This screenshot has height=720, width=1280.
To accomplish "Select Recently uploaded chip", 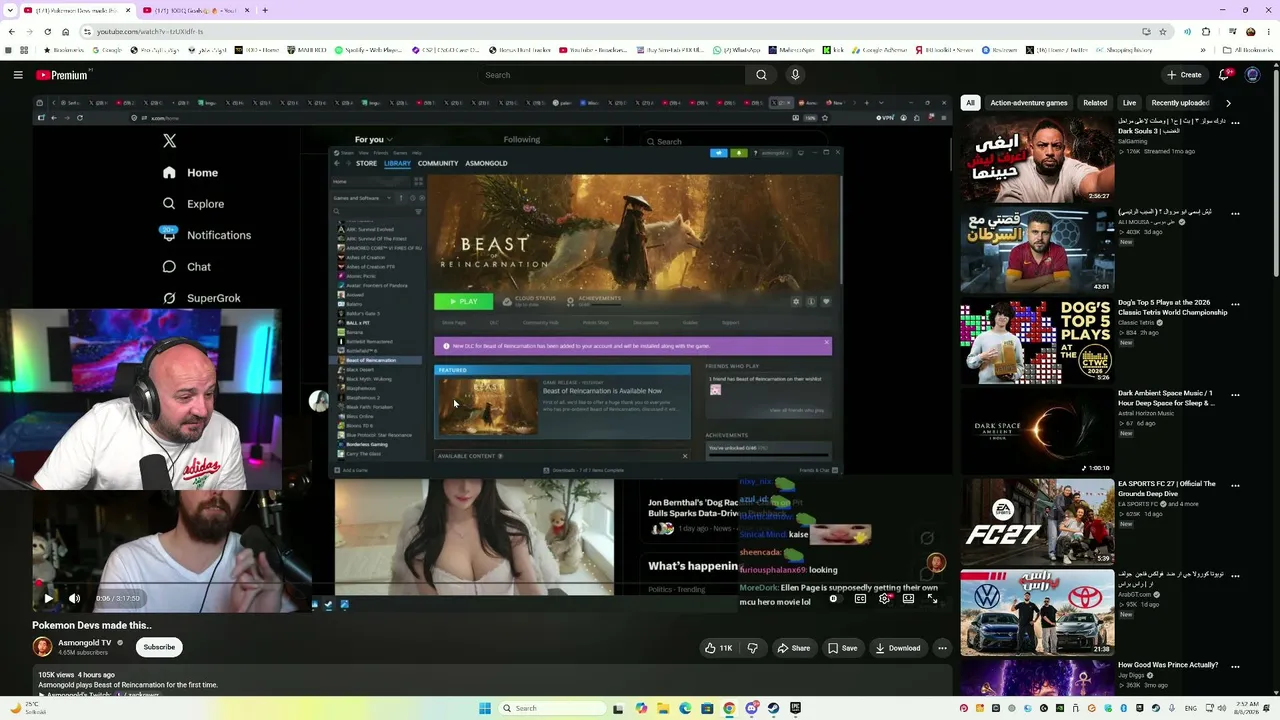I will 1180,103.
